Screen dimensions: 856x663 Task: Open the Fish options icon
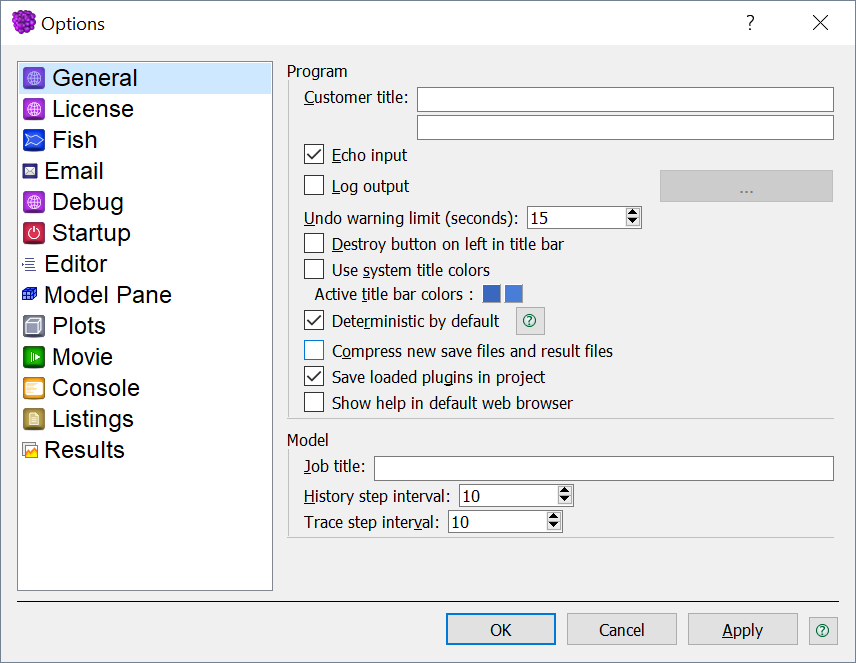click(x=34, y=140)
